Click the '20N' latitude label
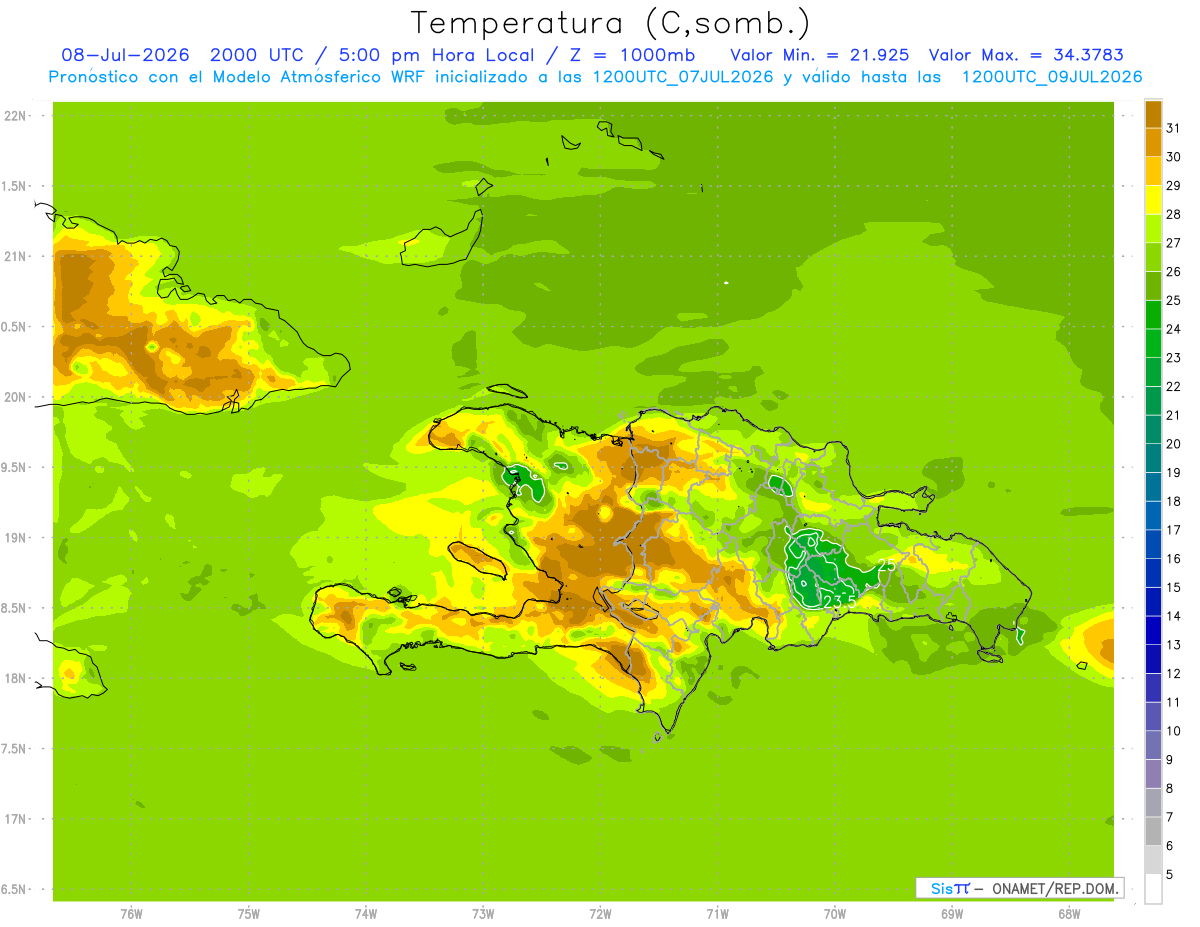This screenshot has width=1200, height=927. 16,397
